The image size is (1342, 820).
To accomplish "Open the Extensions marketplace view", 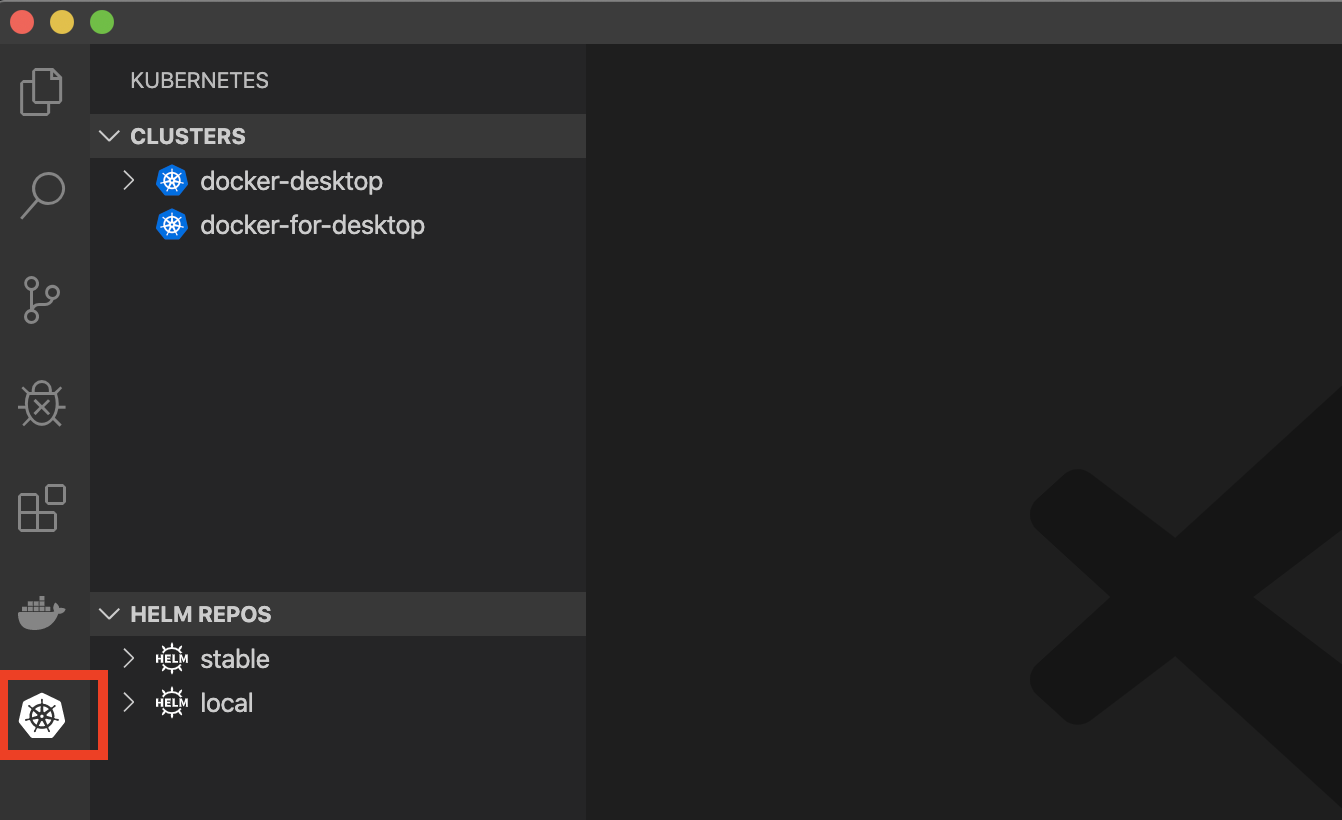I will pos(40,508).
